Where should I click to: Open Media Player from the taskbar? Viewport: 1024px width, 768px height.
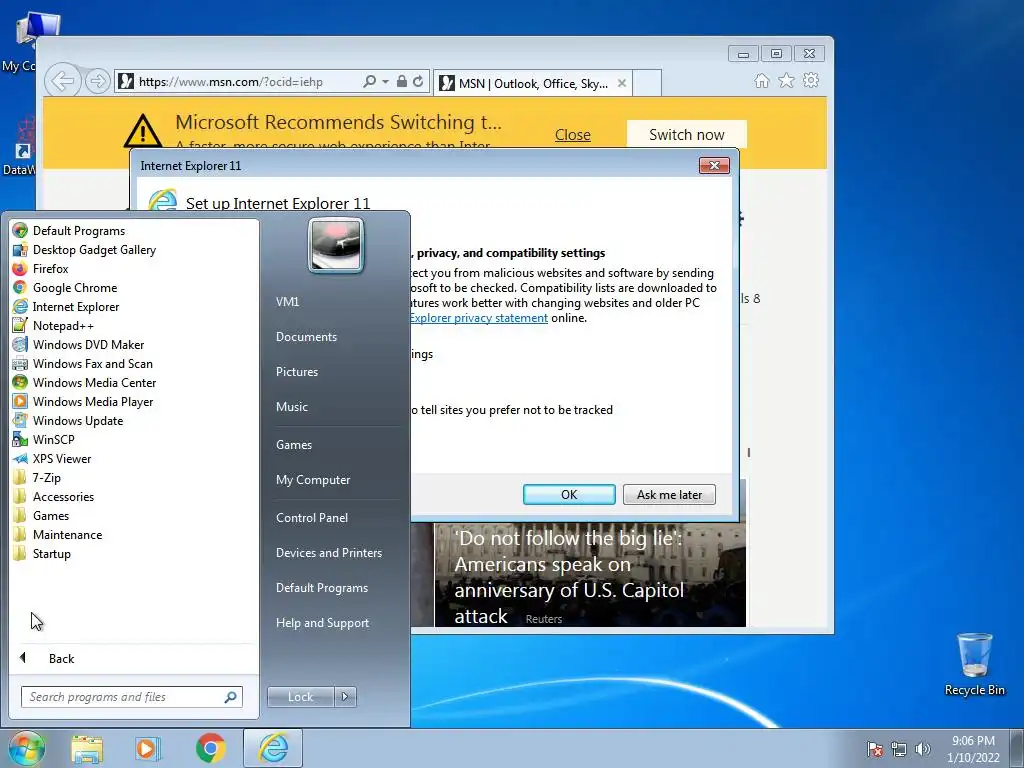[148, 748]
